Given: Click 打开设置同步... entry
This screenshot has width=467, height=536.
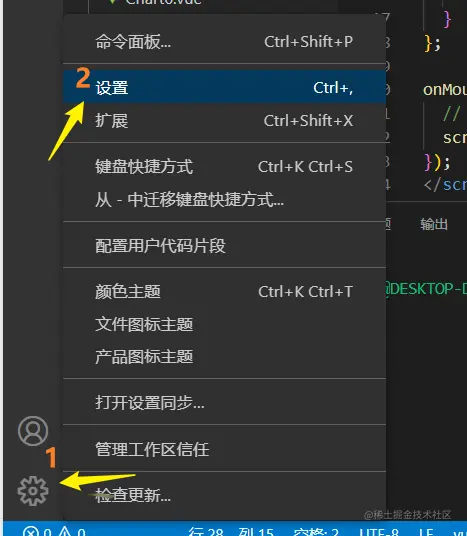Looking at the screenshot, I should (225, 402).
